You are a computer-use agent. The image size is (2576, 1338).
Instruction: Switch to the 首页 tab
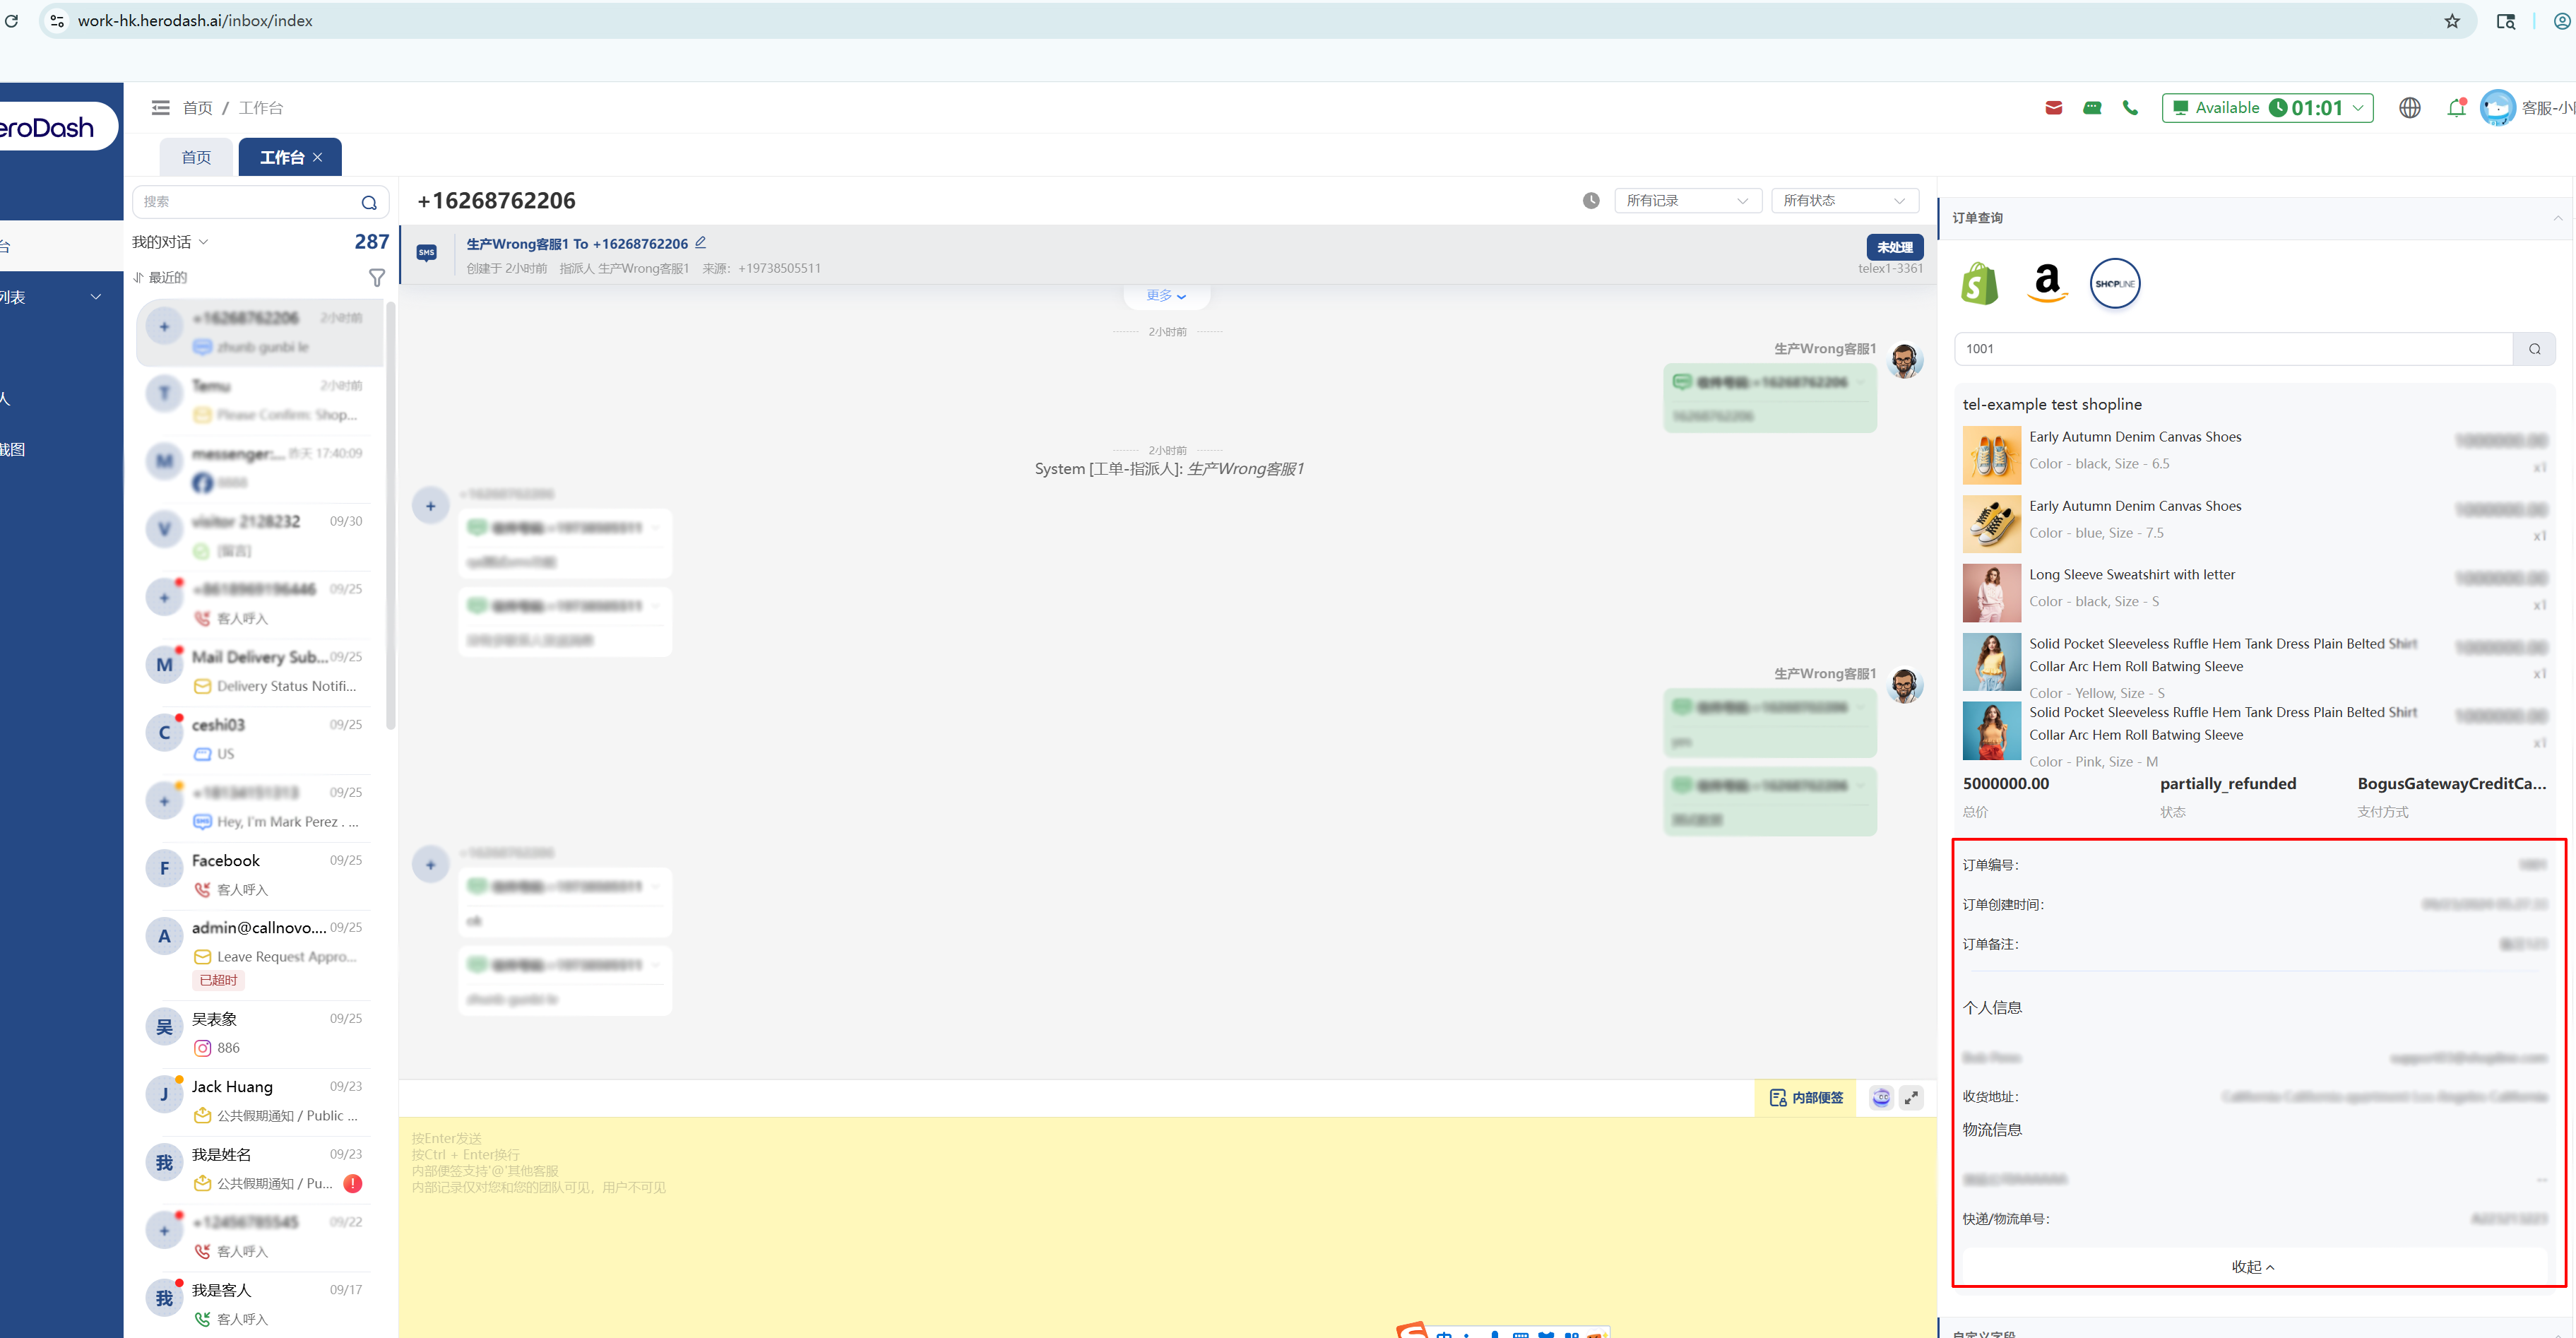click(196, 158)
